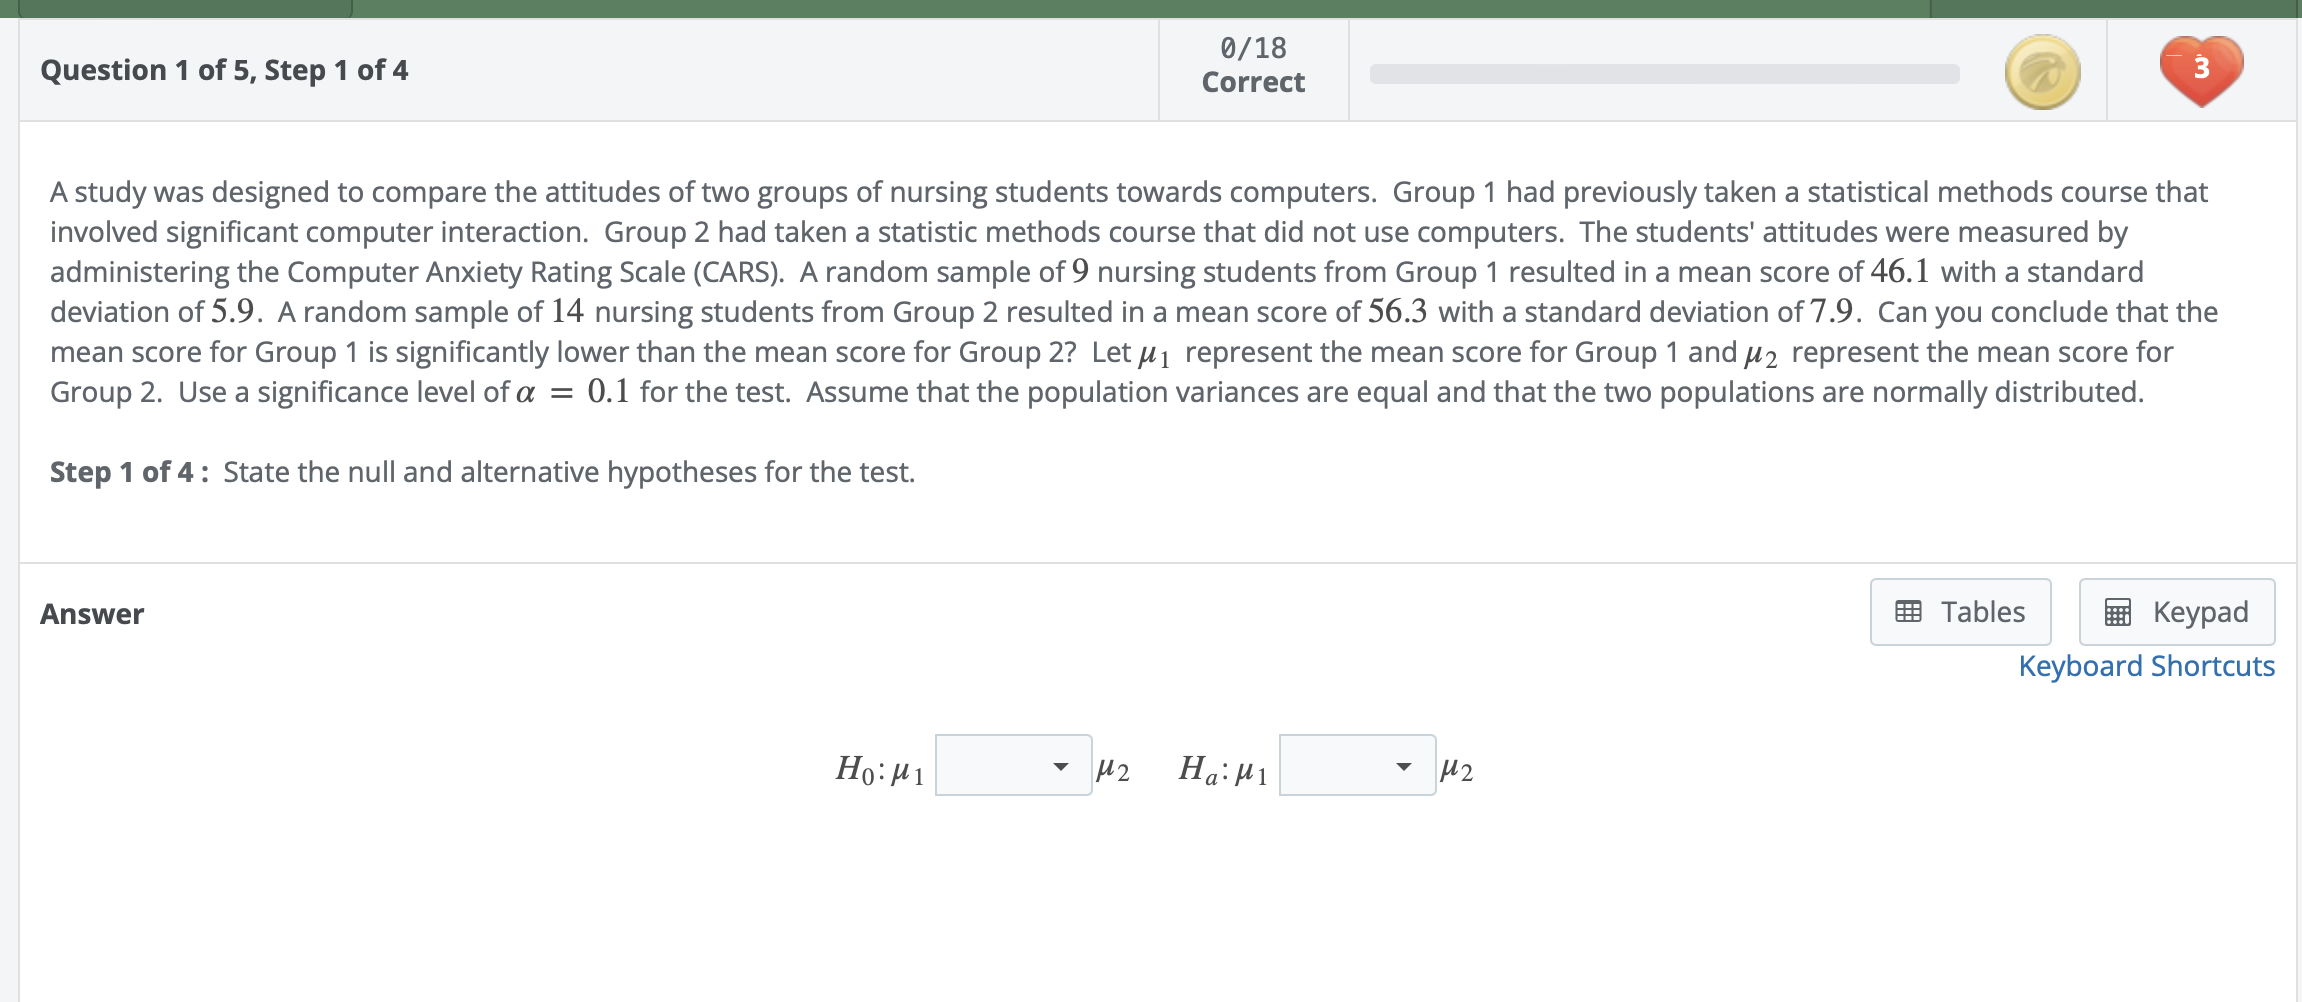Screen dimensions: 2302x1002
Task: Click the Question 1 of 5 header
Action: coord(224,70)
